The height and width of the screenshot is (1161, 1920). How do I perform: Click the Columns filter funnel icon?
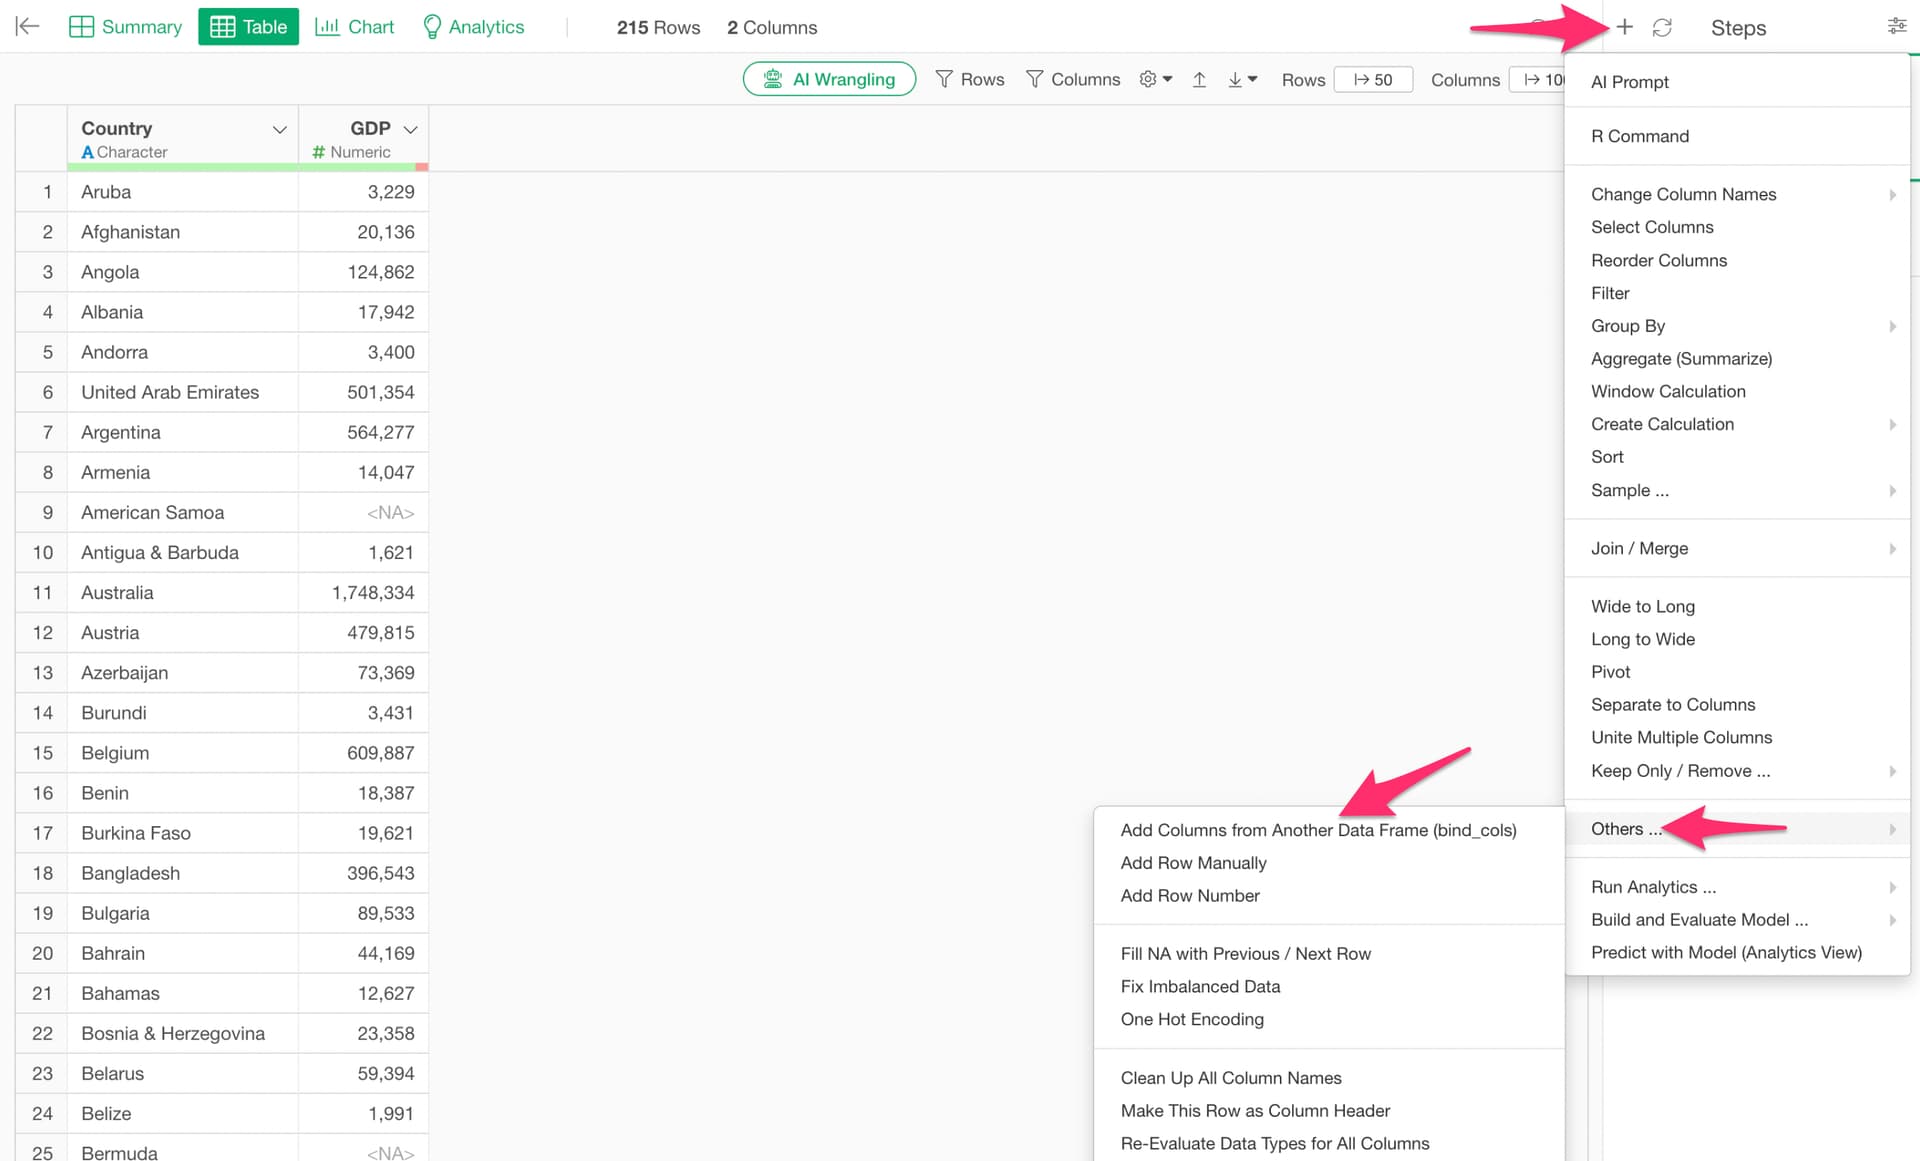[x=1035, y=79]
